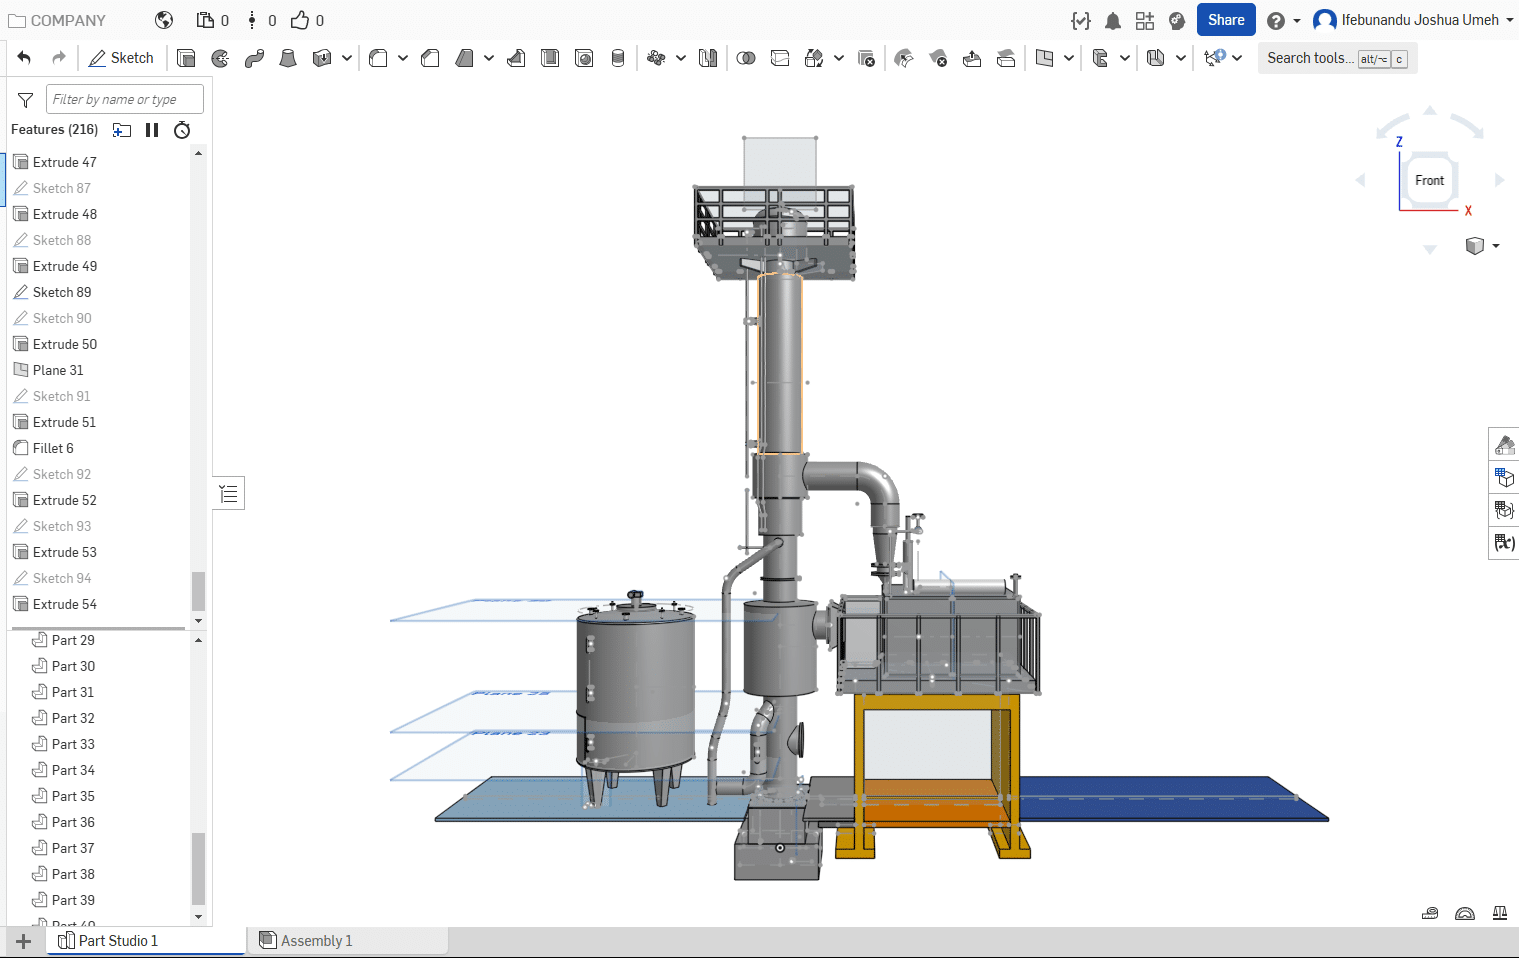1519x958 pixels.
Task: Open the notifications bell
Action: pos(1113,21)
